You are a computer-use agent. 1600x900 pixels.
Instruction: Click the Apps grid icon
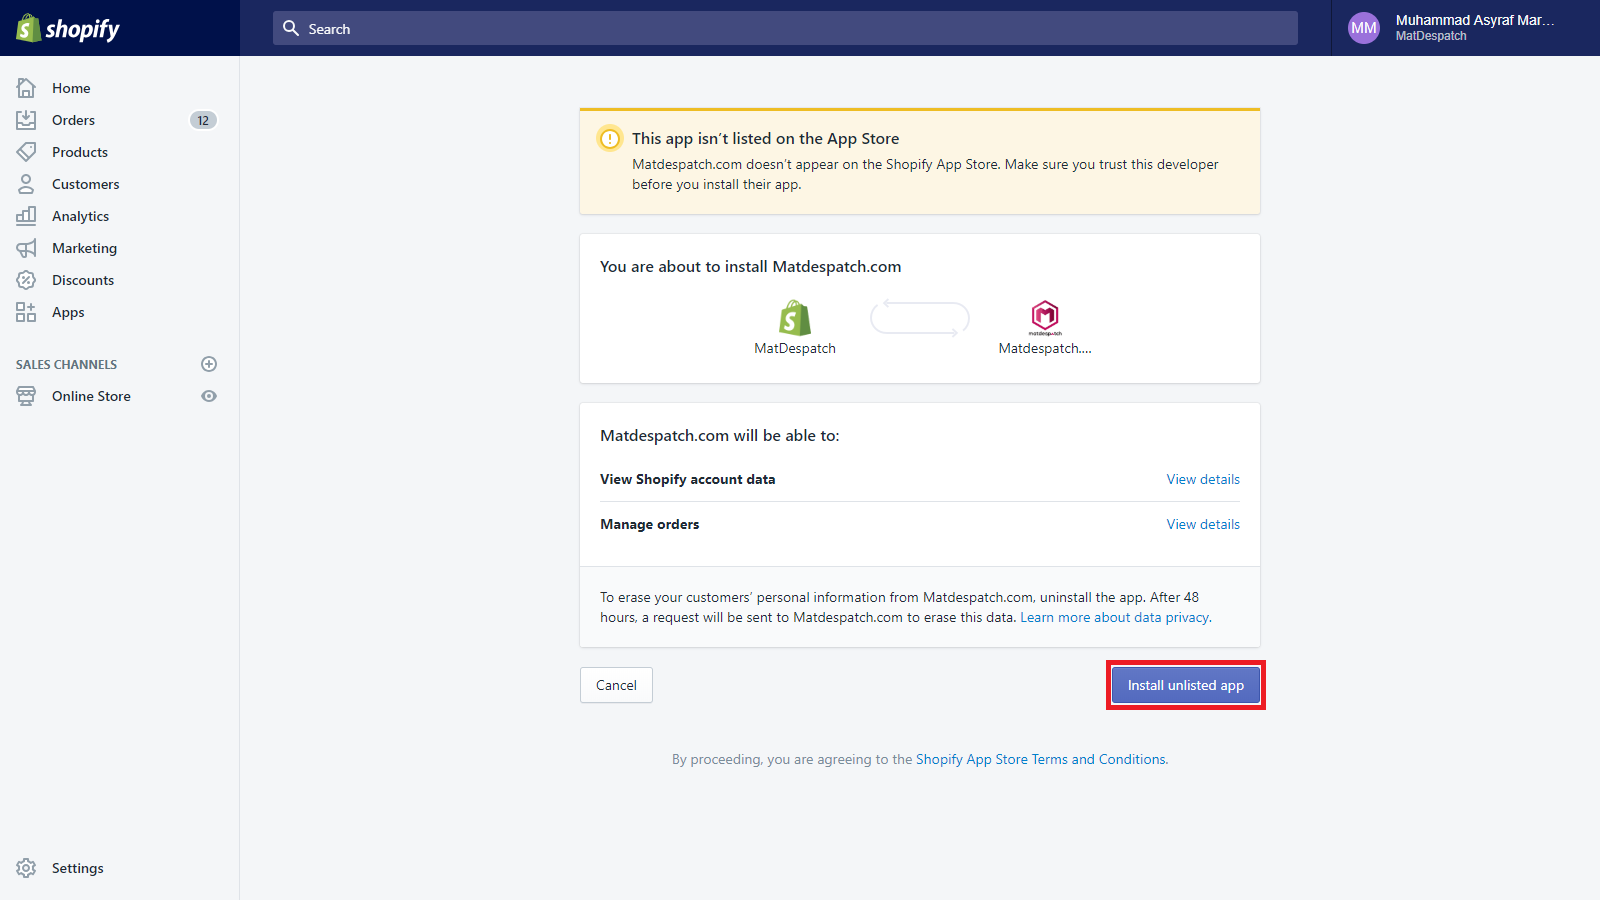pyautogui.click(x=26, y=312)
